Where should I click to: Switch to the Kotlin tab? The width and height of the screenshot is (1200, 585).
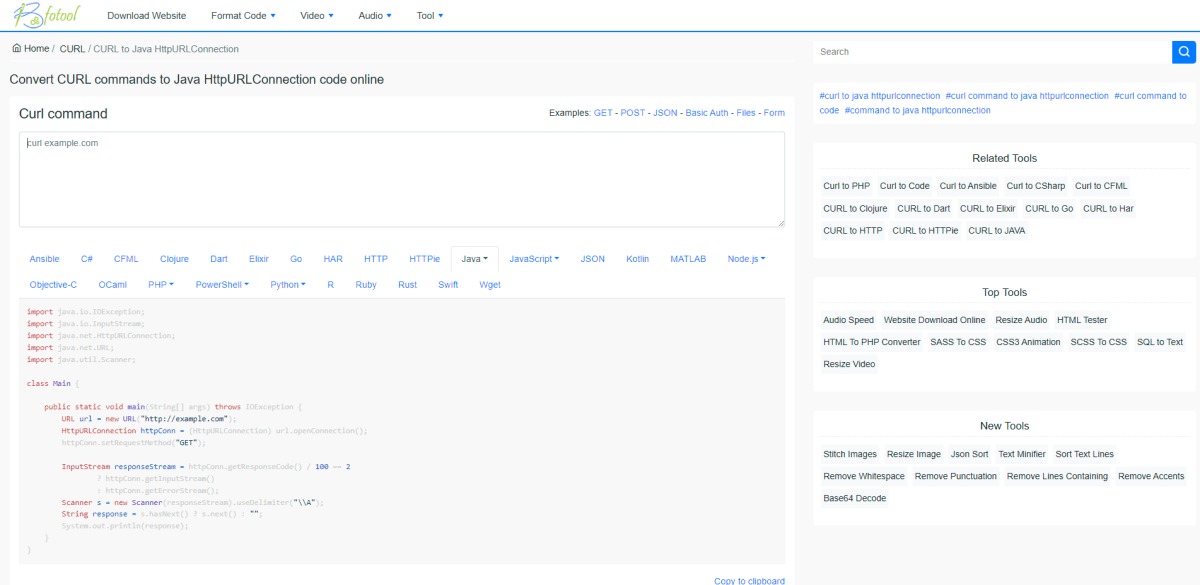point(638,259)
